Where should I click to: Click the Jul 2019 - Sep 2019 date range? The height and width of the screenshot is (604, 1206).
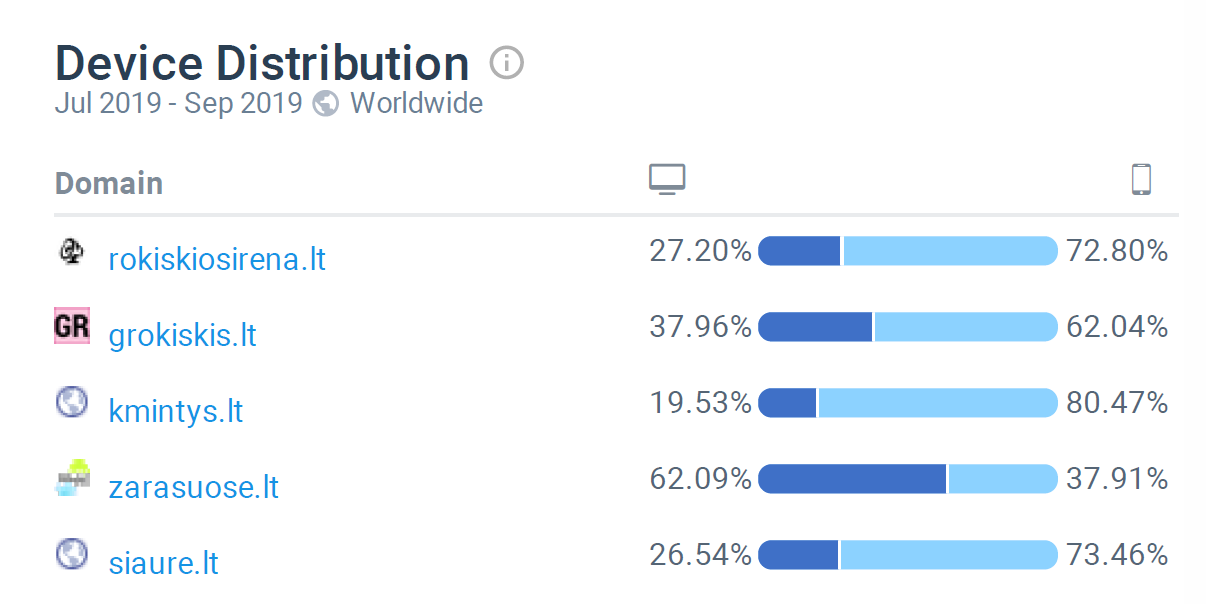tap(178, 103)
